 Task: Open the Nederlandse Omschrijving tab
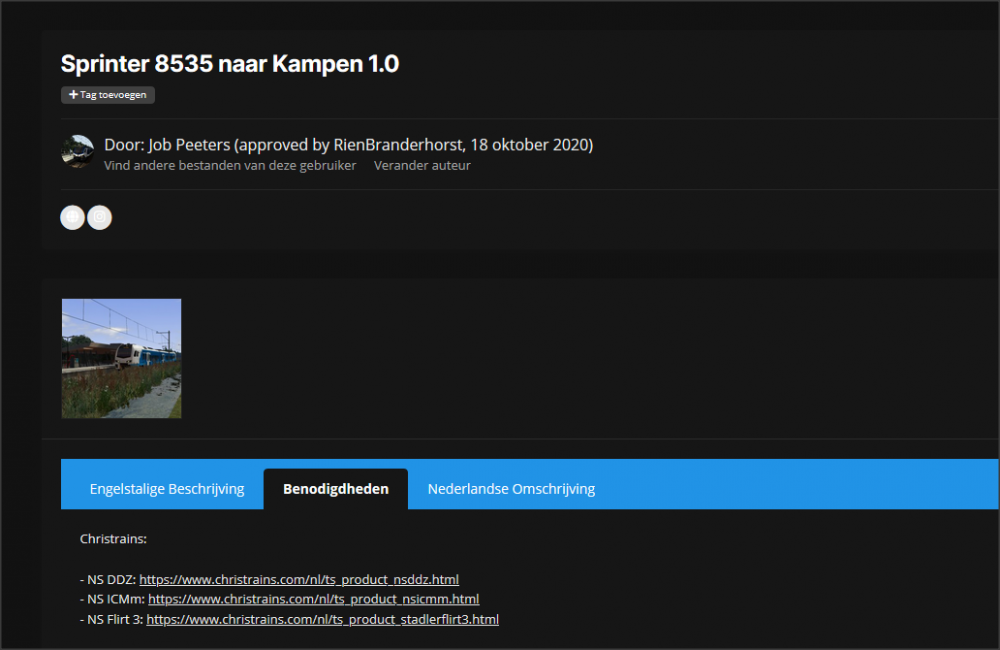pyautogui.click(x=511, y=489)
